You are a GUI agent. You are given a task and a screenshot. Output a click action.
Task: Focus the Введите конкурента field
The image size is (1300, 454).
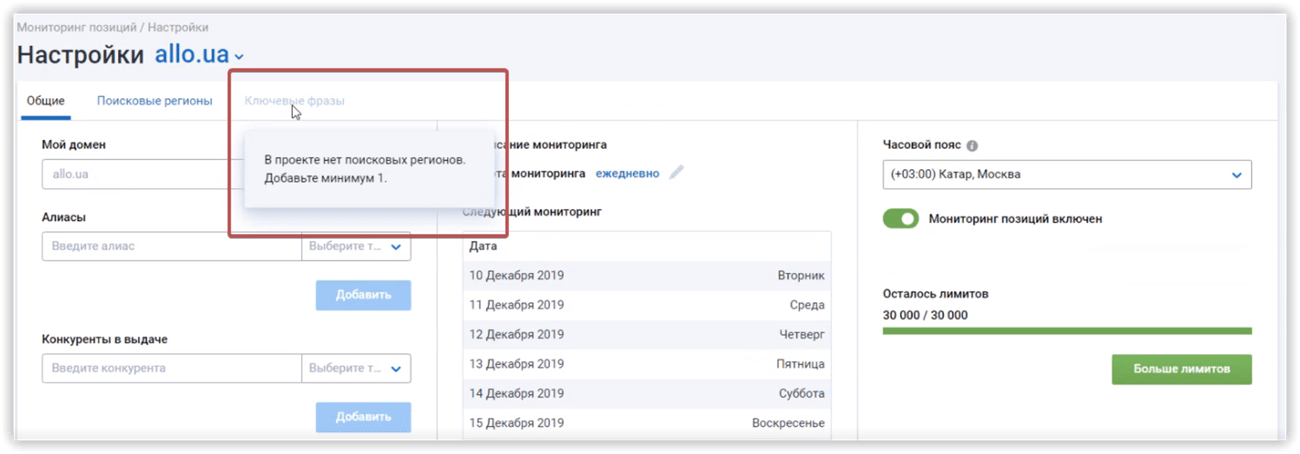(x=171, y=368)
